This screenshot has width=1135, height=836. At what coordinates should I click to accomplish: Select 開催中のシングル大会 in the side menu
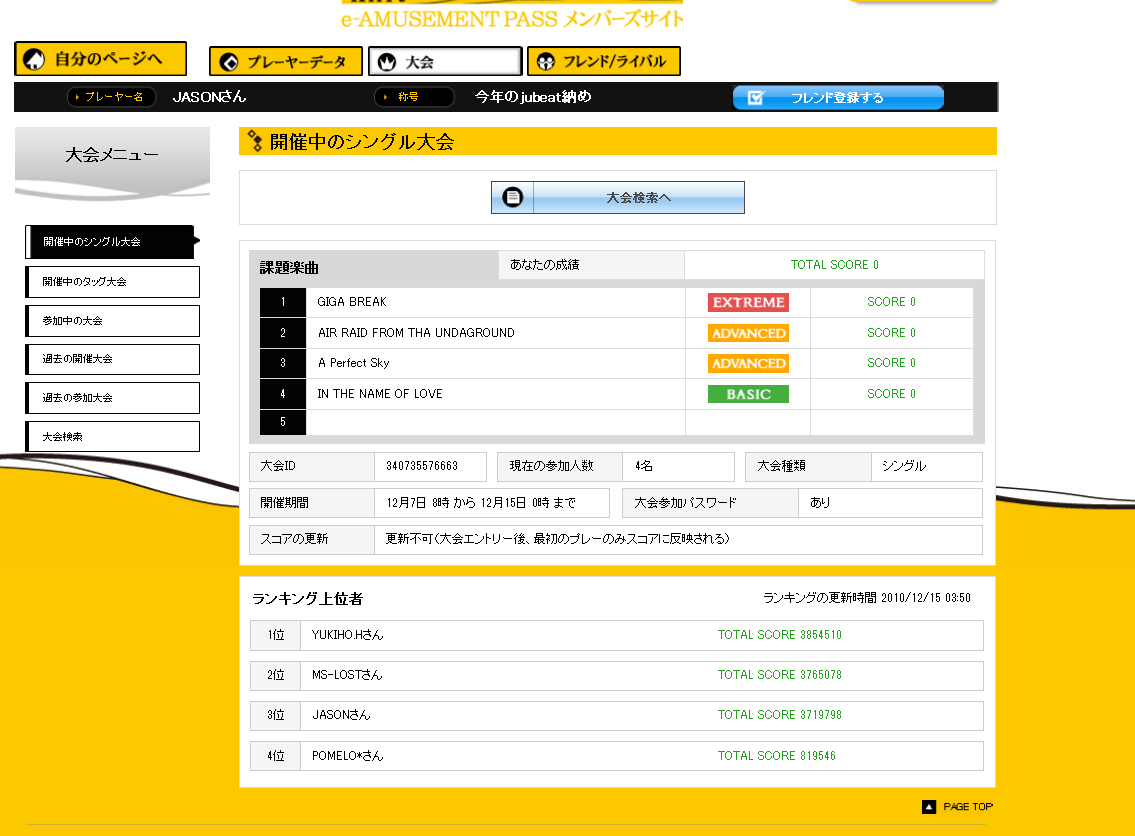(x=110, y=242)
